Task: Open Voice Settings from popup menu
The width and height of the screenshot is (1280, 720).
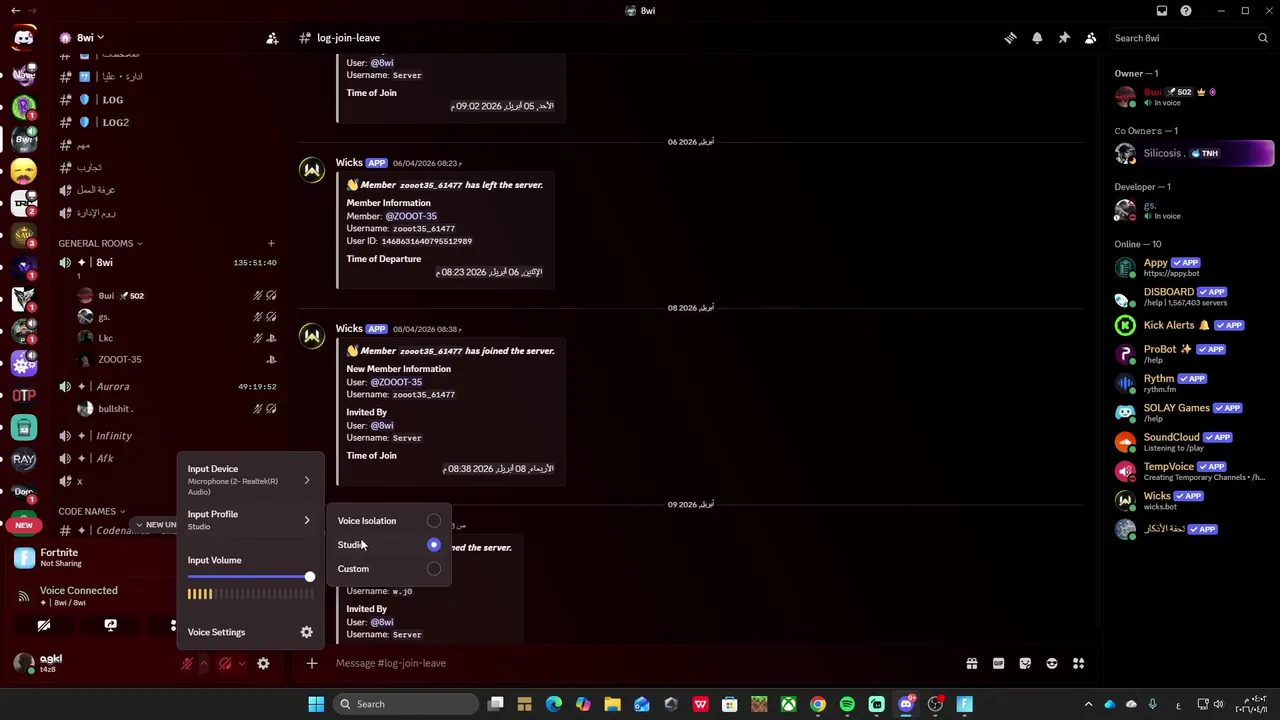Action: coord(249,632)
